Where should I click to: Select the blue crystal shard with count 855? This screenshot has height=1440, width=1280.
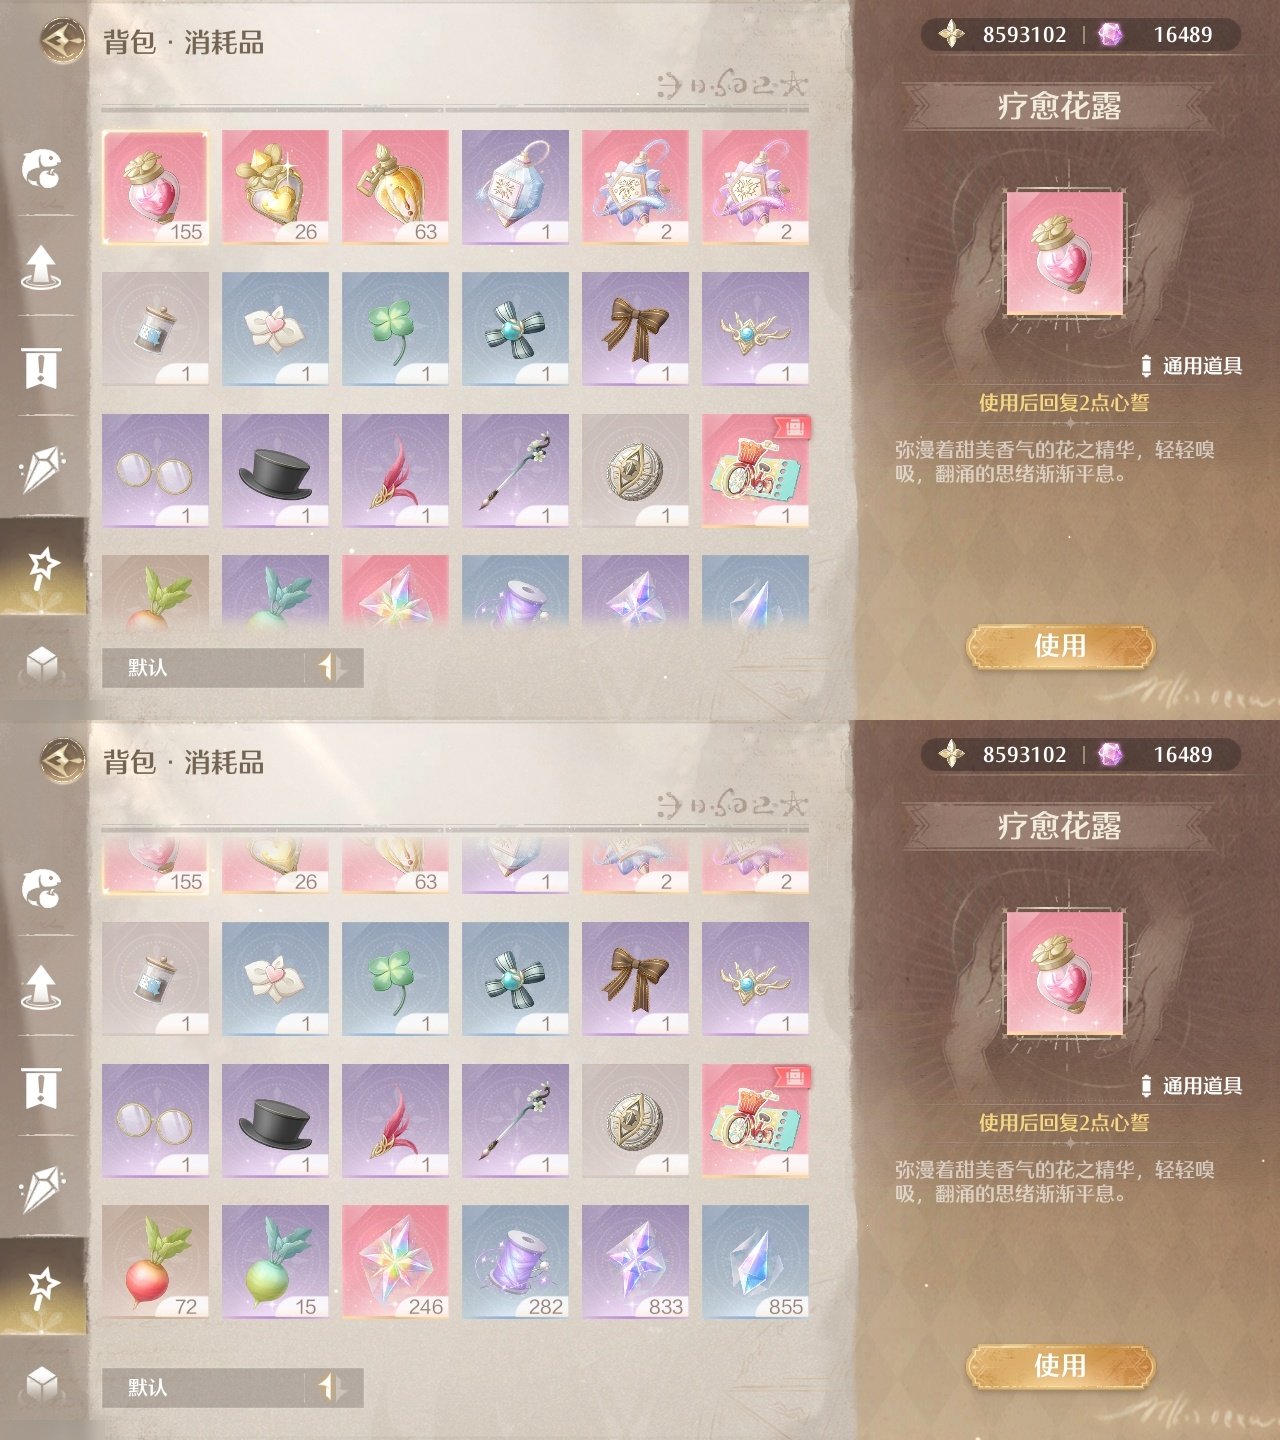click(x=755, y=1262)
